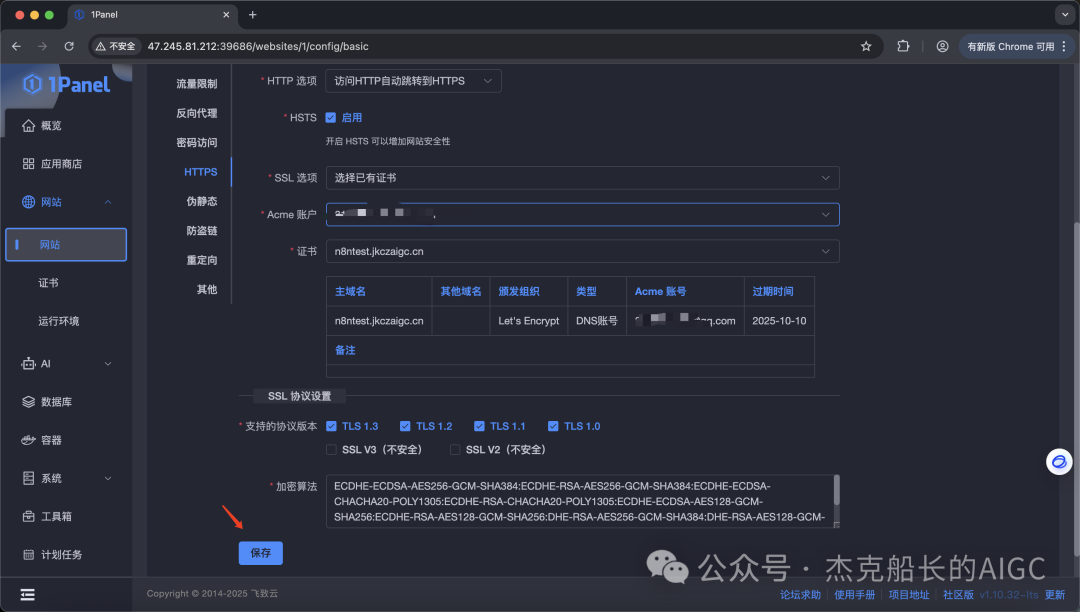Click the Let's Encrypt issuer cell
This screenshot has width=1080, height=612.
coord(528,321)
